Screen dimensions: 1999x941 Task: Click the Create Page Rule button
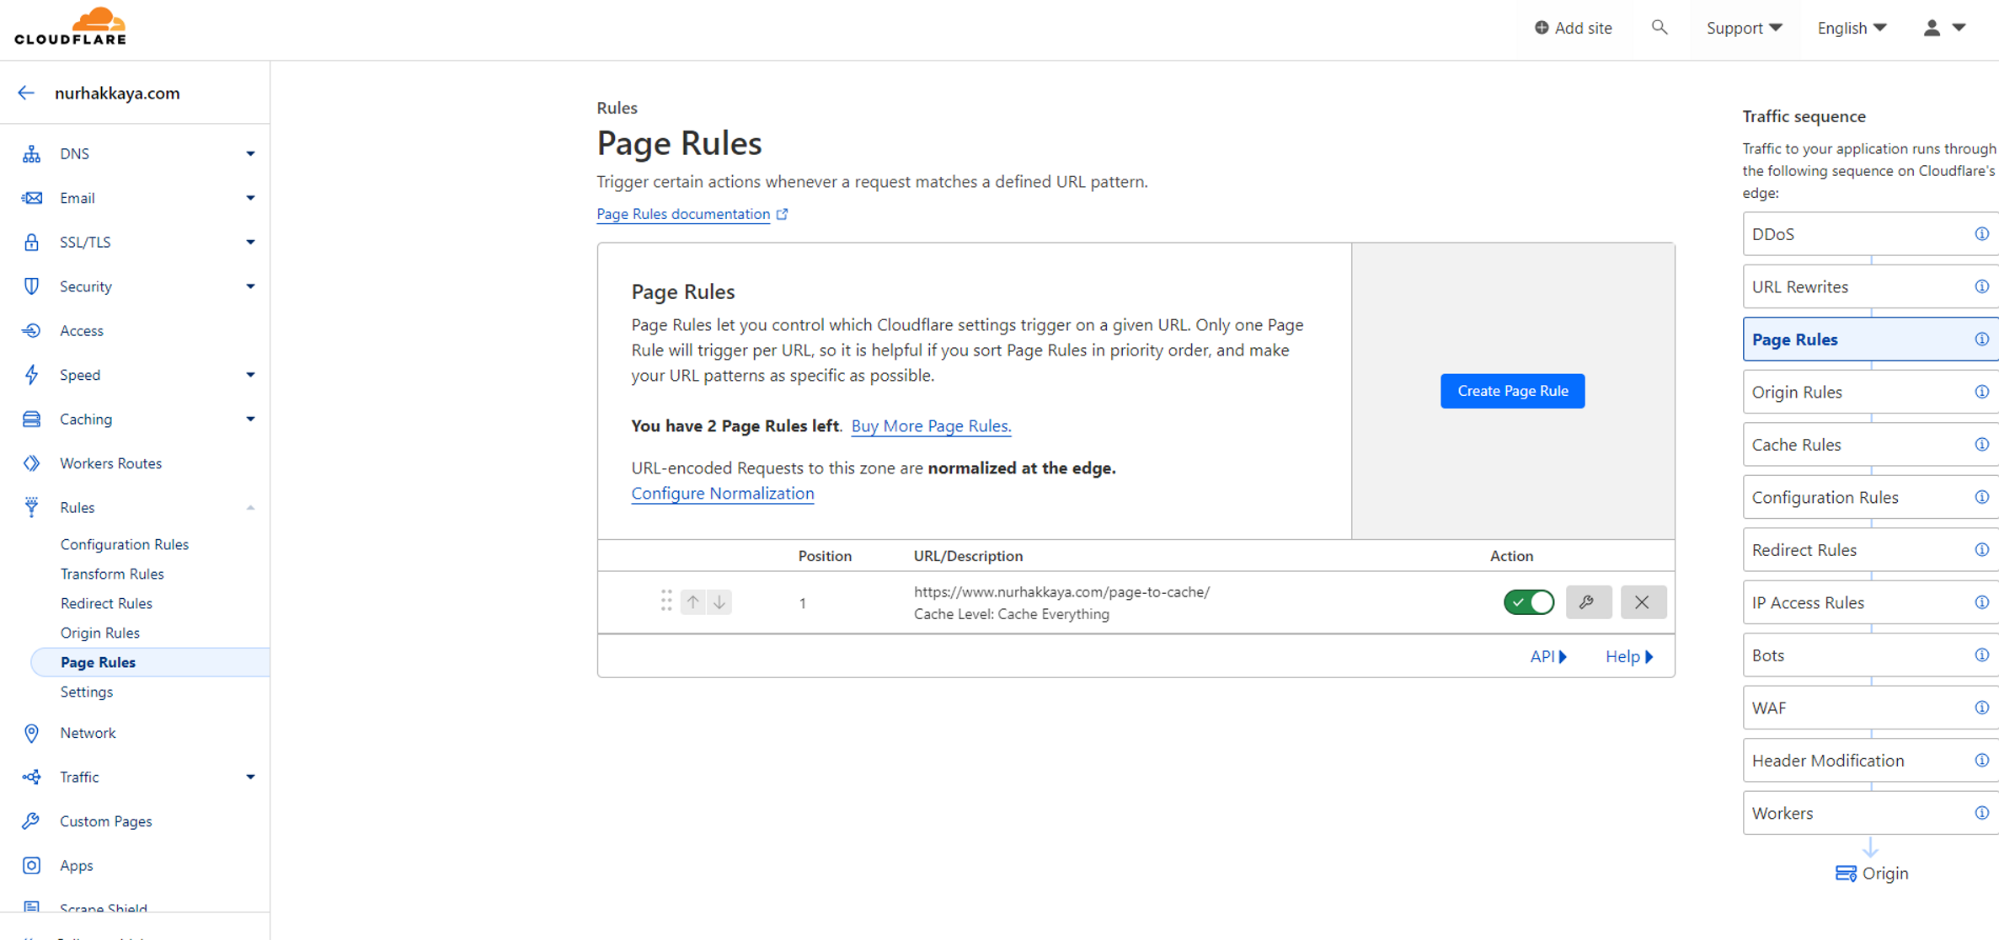1512,391
